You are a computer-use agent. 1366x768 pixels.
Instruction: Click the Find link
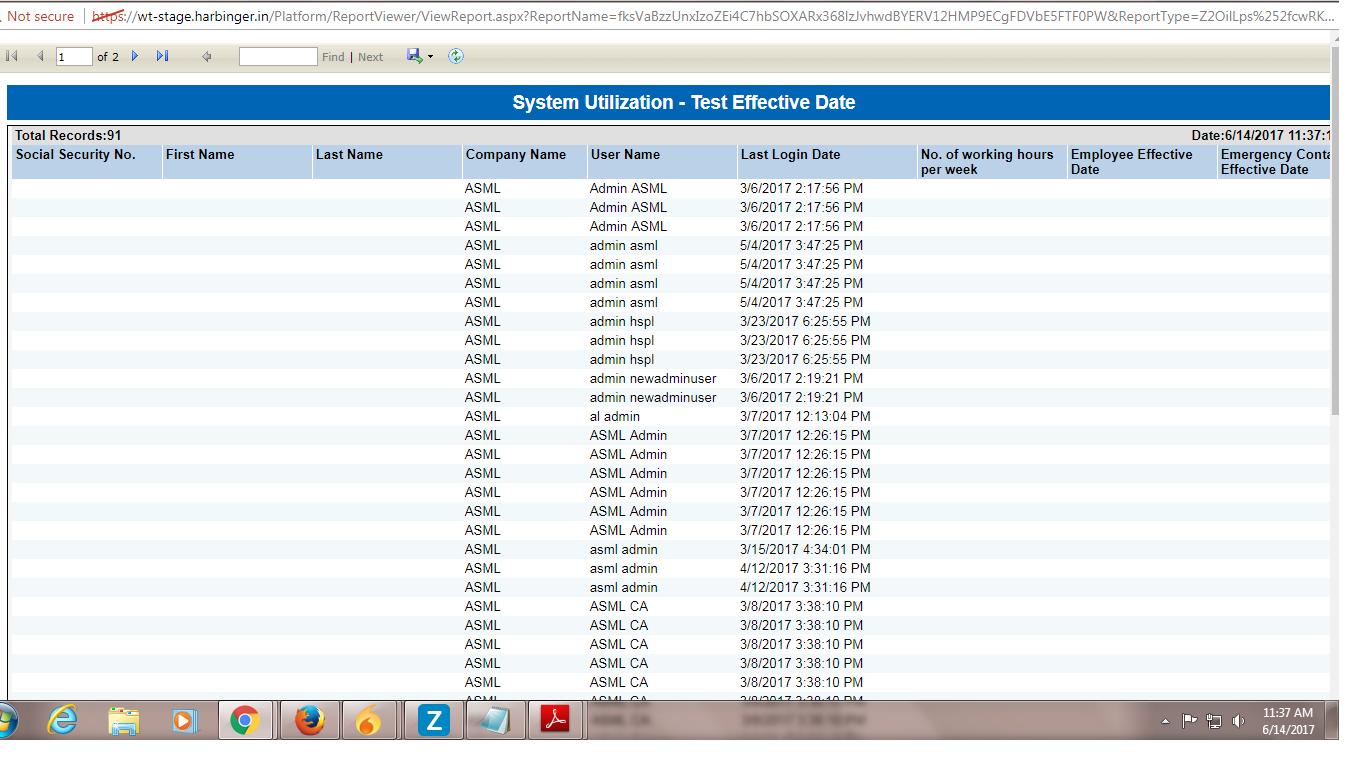click(x=333, y=57)
